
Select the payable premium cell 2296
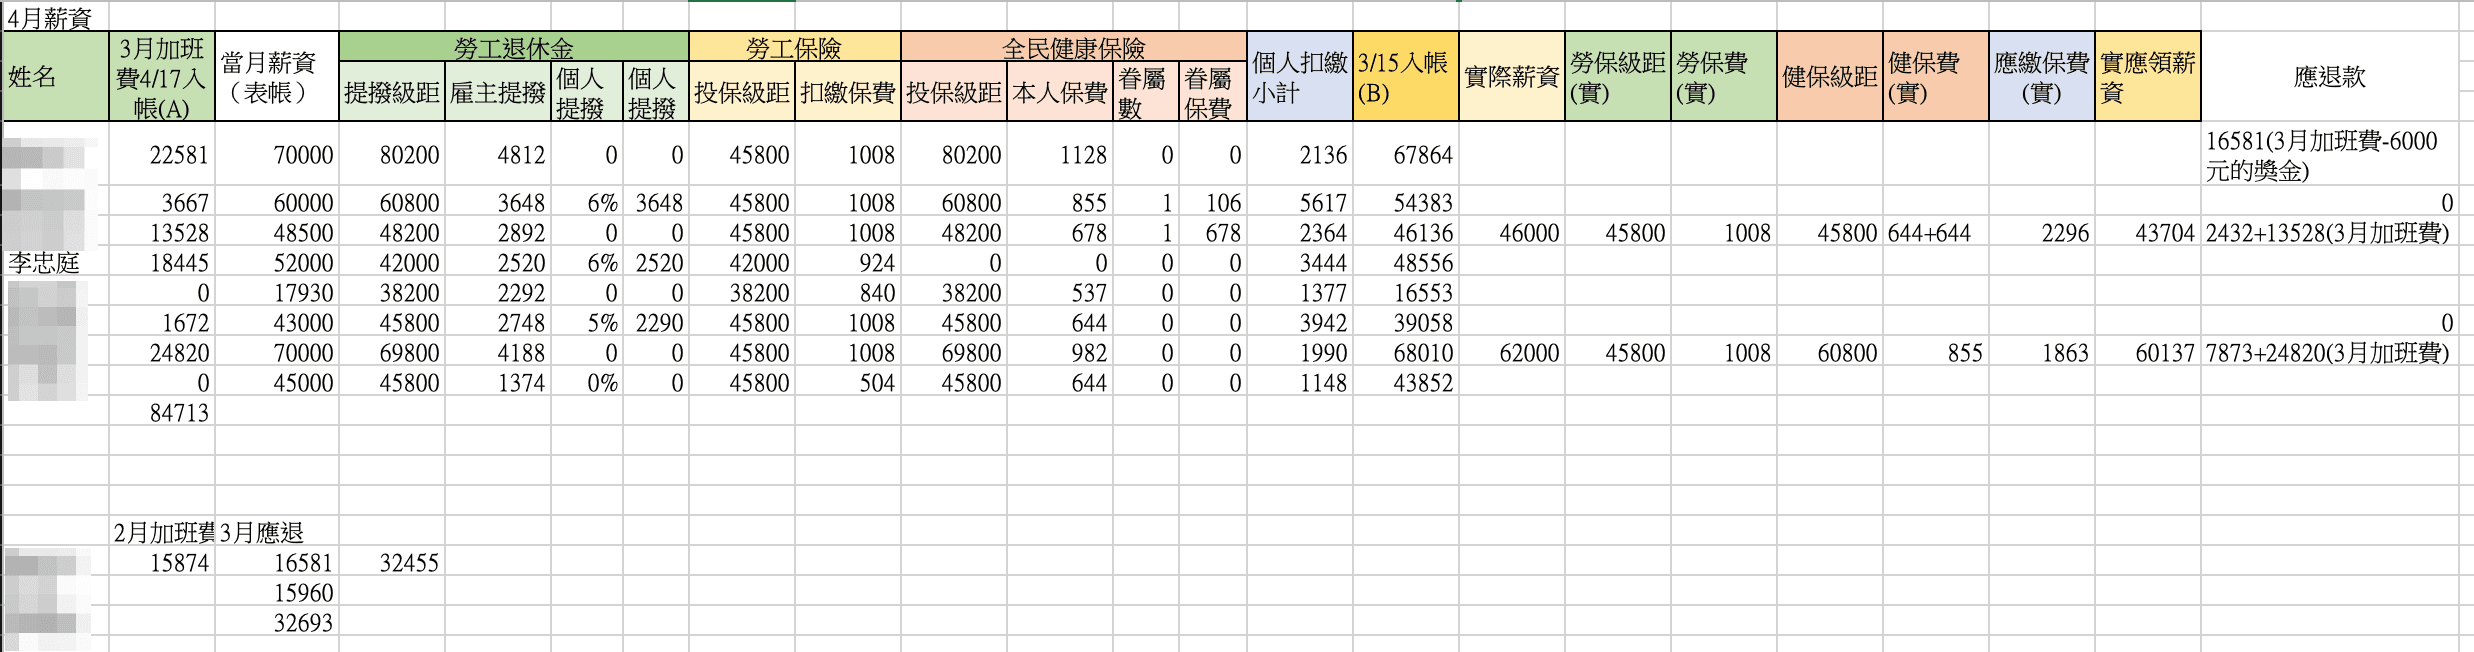point(2042,233)
